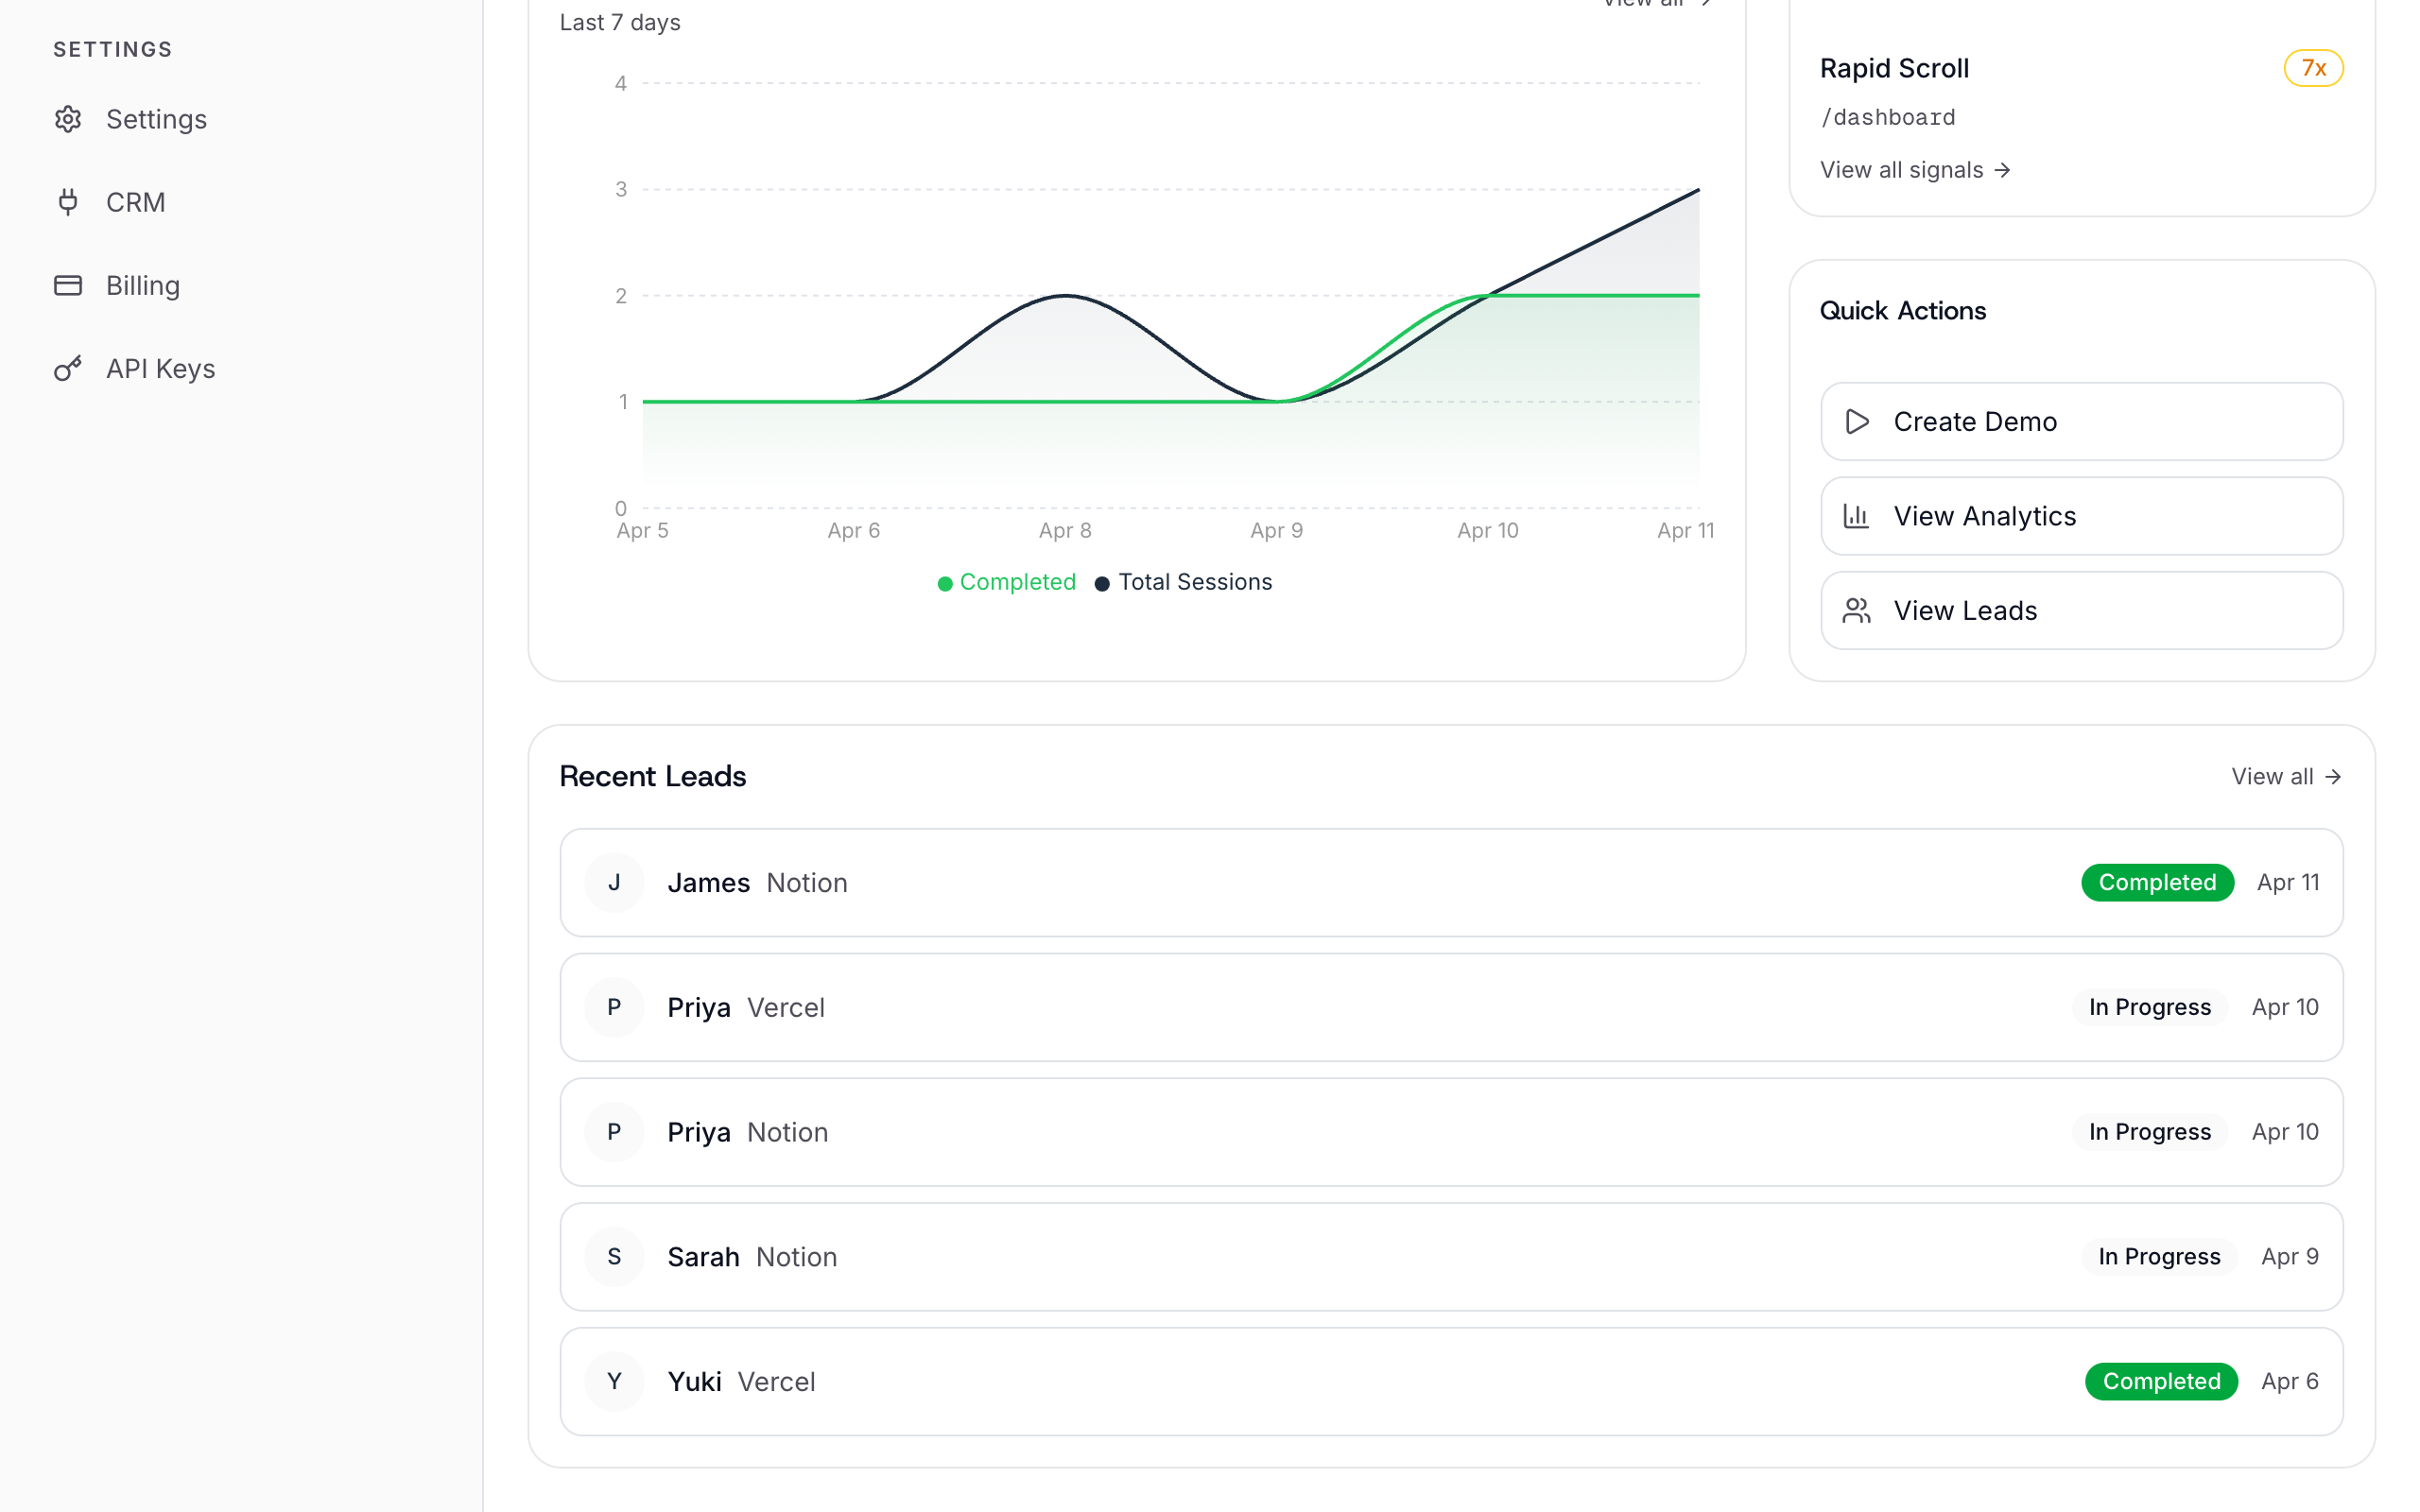This screenshot has height=1512, width=2420.
Task: Select the CRM plug icon
Action: click(67, 202)
